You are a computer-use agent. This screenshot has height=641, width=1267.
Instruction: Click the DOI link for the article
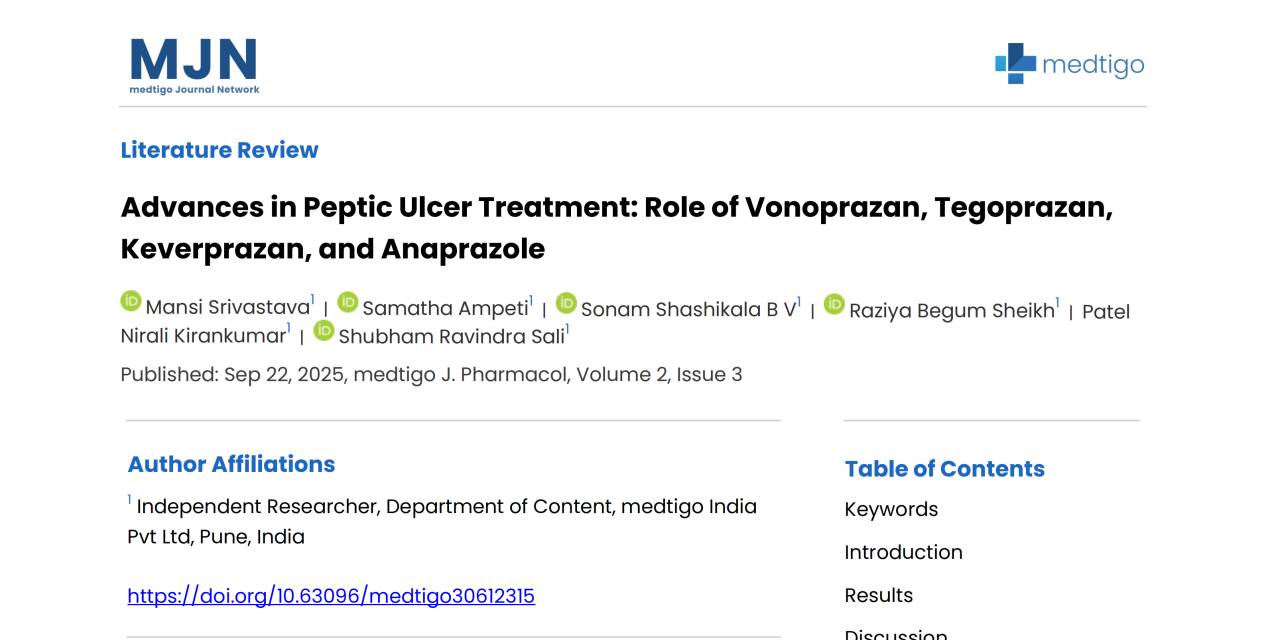(331, 596)
